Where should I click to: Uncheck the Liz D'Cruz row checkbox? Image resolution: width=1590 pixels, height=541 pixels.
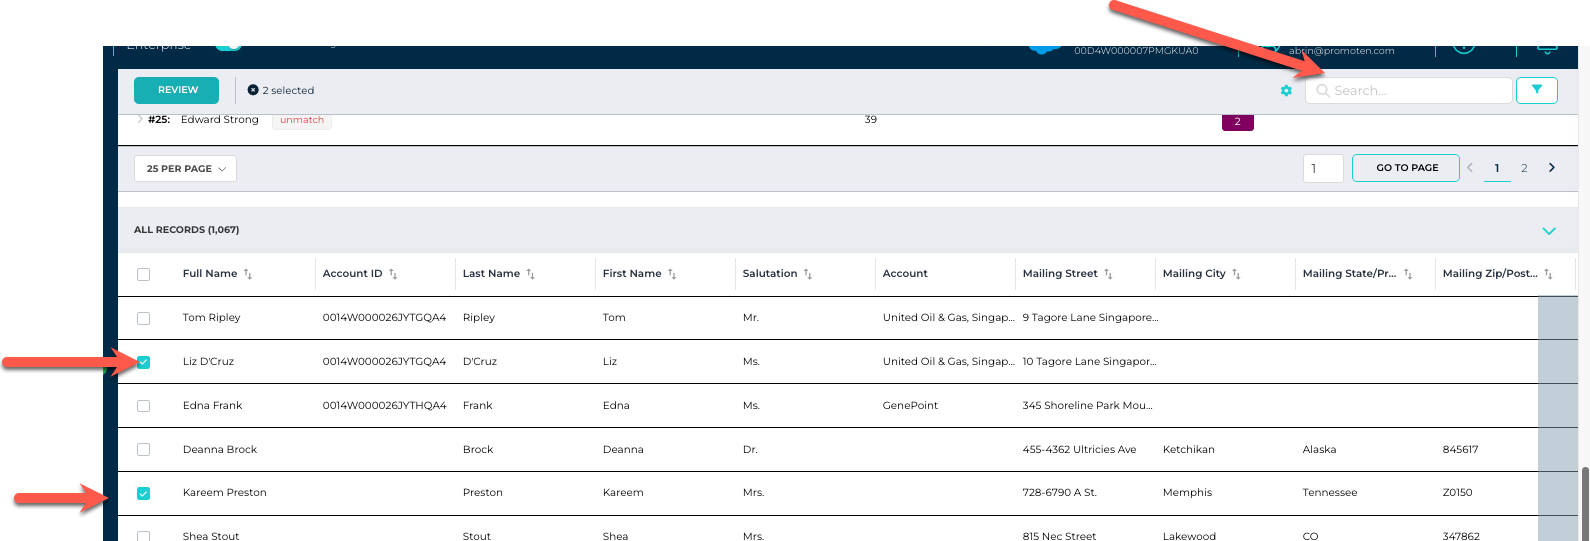(x=143, y=362)
